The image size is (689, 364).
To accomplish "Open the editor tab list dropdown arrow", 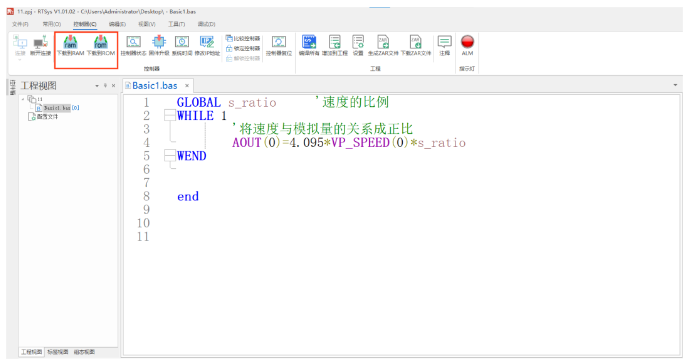I will [x=675, y=85].
